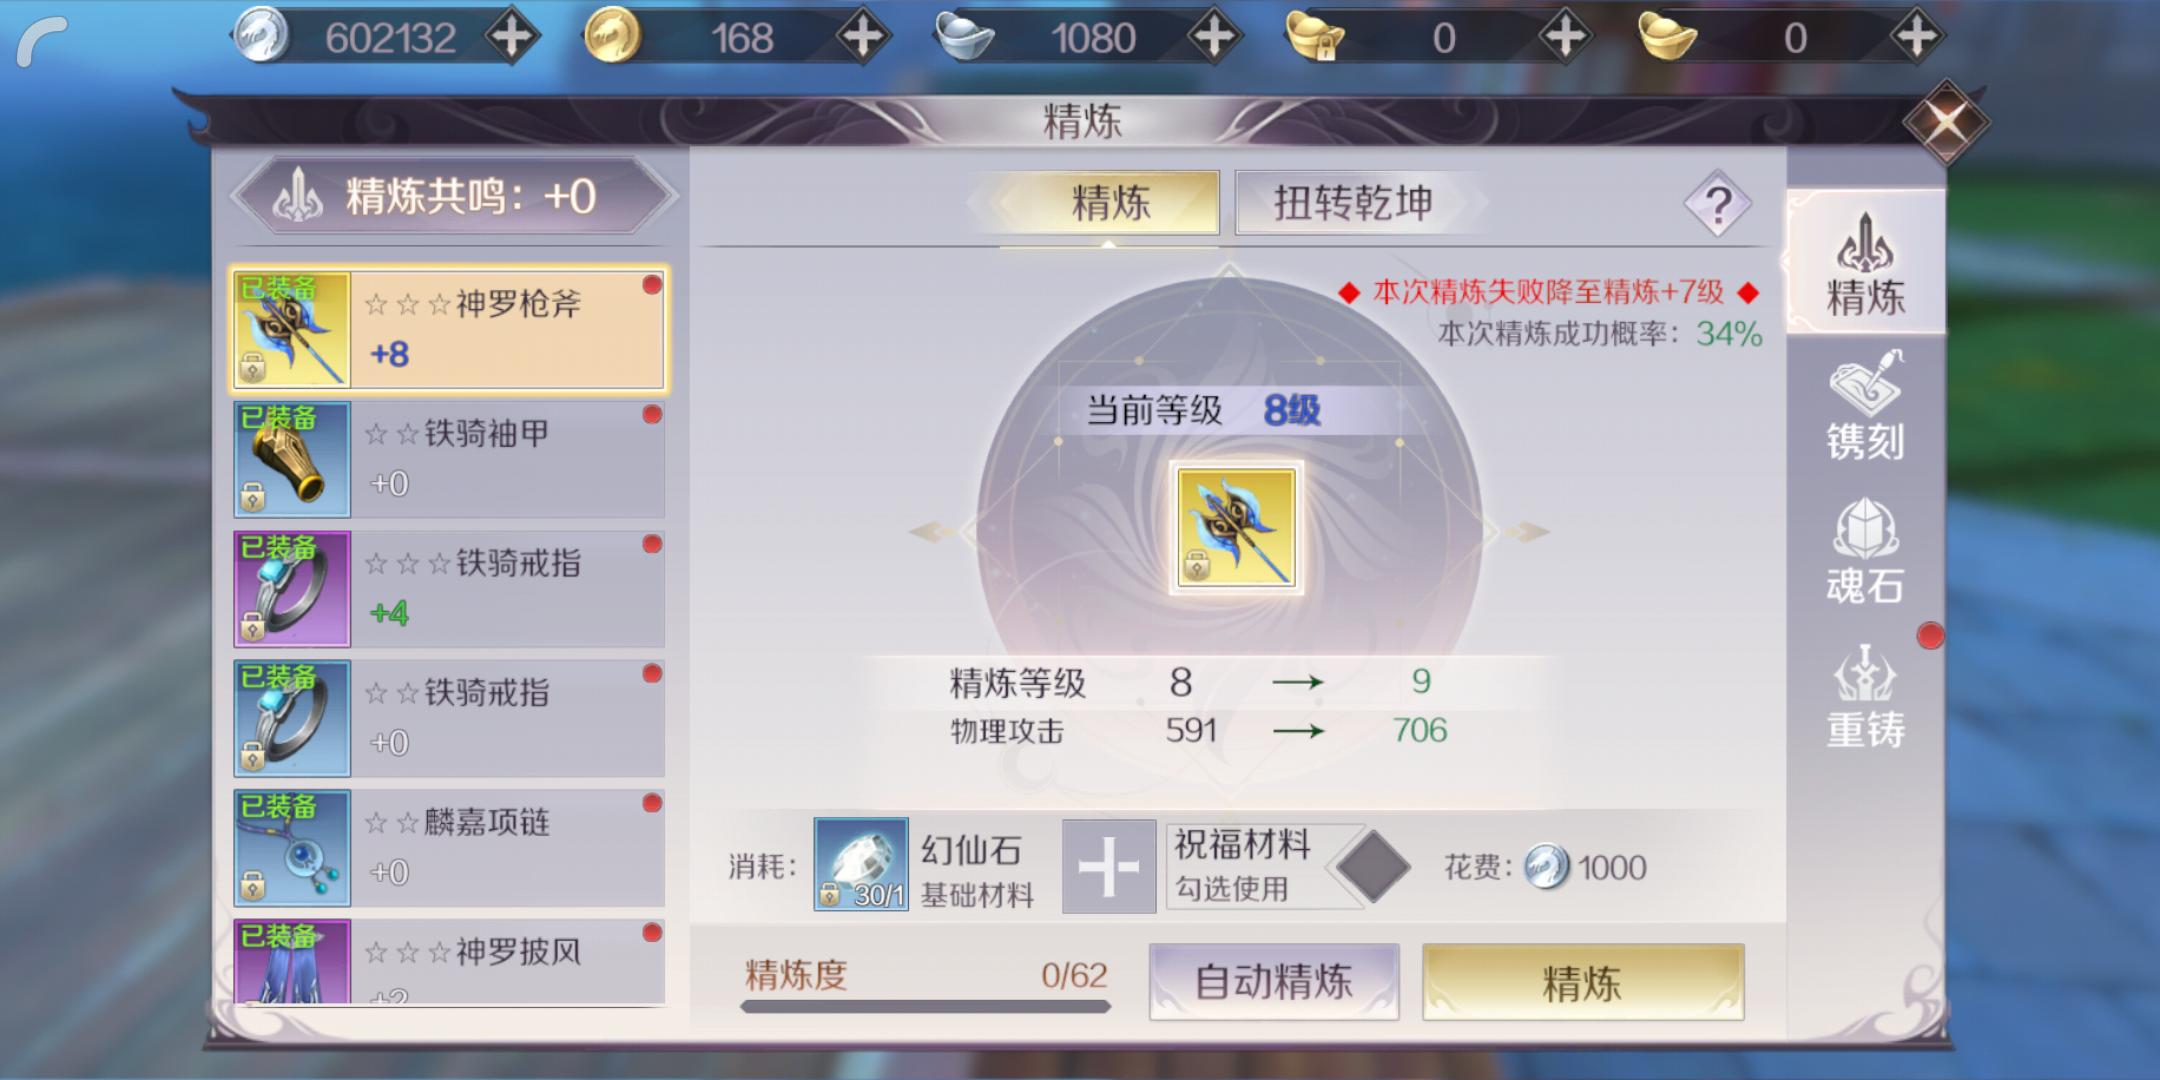2160x1080 pixels.
Task: Switch to the 扭转乾坤 tab
Action: pyautogui.click(x=1353, y=203)
